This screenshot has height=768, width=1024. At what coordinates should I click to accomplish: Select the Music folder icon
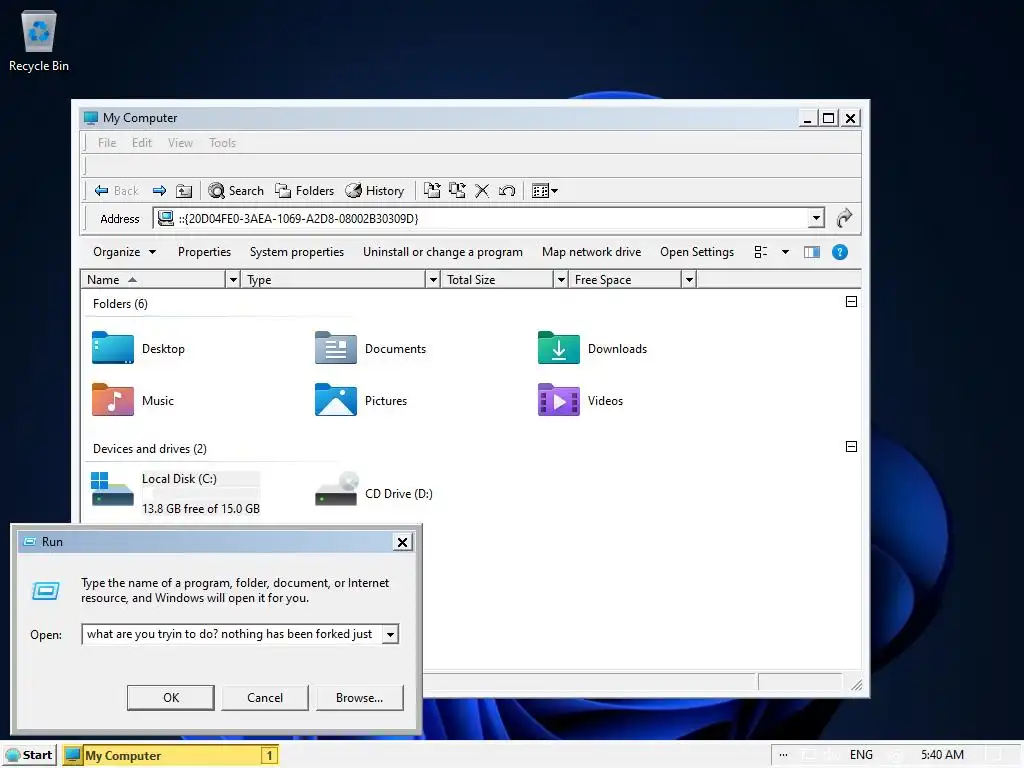(x=112, y=400)
